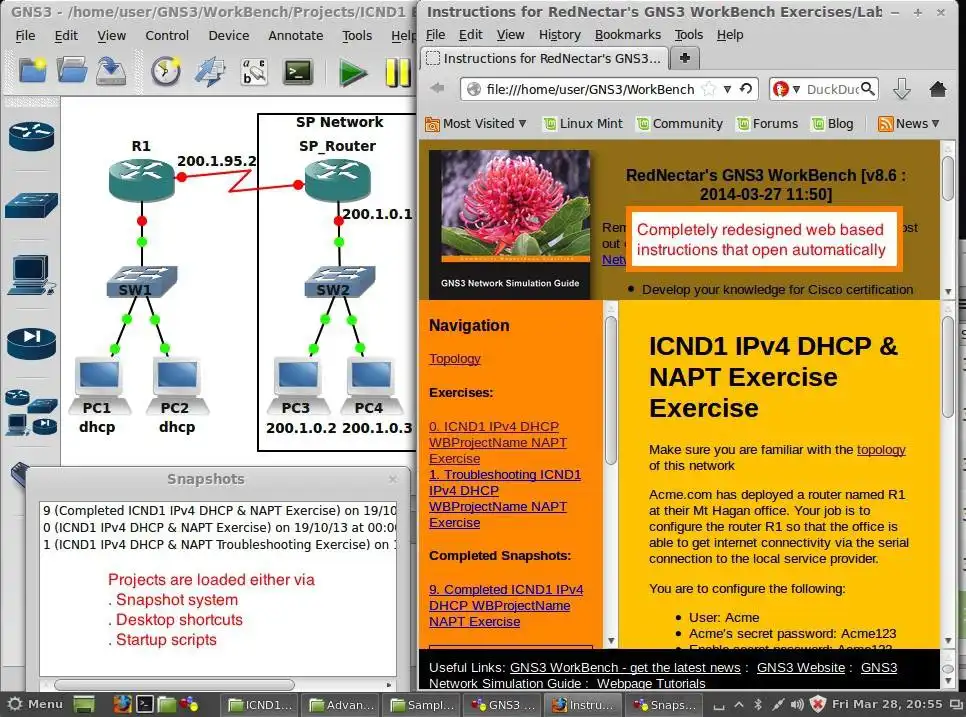The width and height of the screenshot is (966, 717).
Task: Browse switches in the GNS3 device sidebar
Action: 31,205
